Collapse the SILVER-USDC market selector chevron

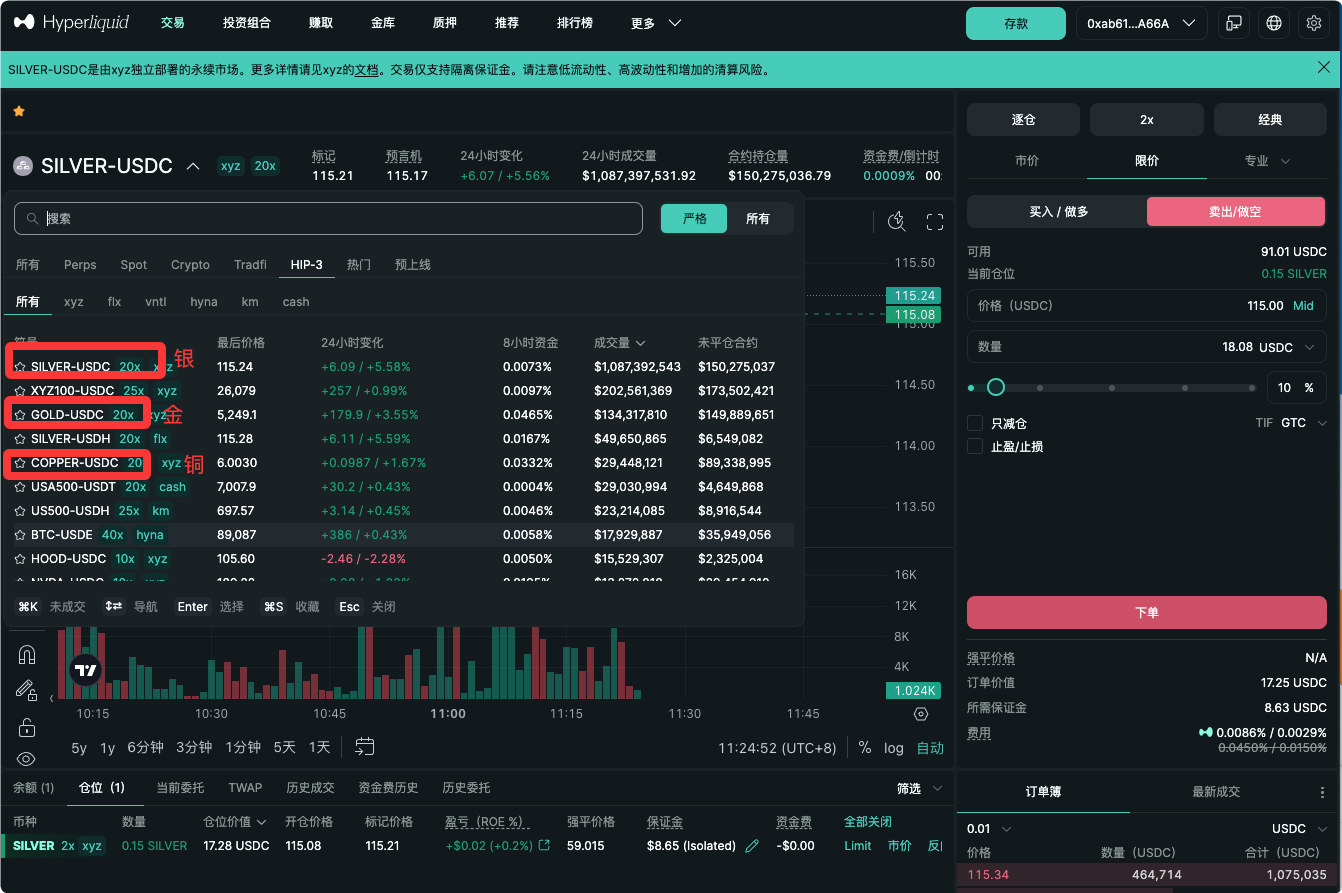[x=192, y=166]
